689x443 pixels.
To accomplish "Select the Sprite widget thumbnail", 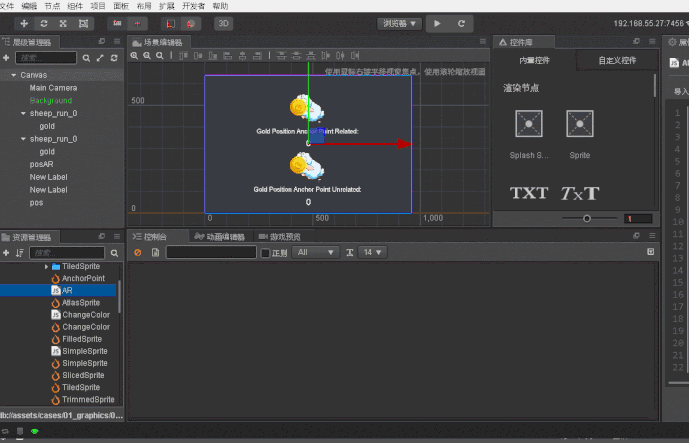I will (580, 124).
